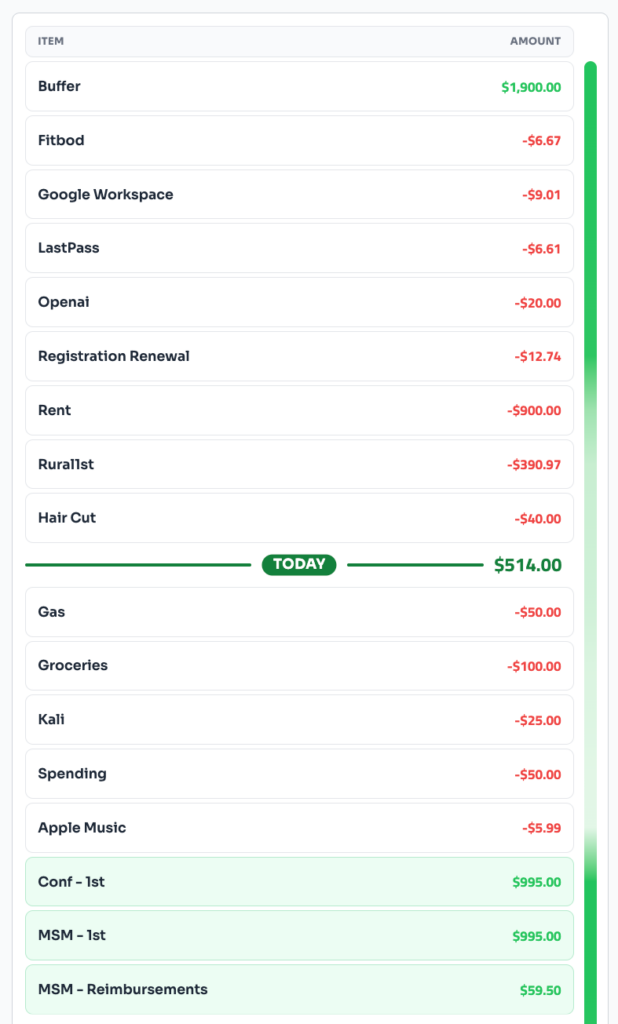This screenshot has width=618, height=1024.
Task: Open the Groceries row
Action: click(x=299, y=666)
